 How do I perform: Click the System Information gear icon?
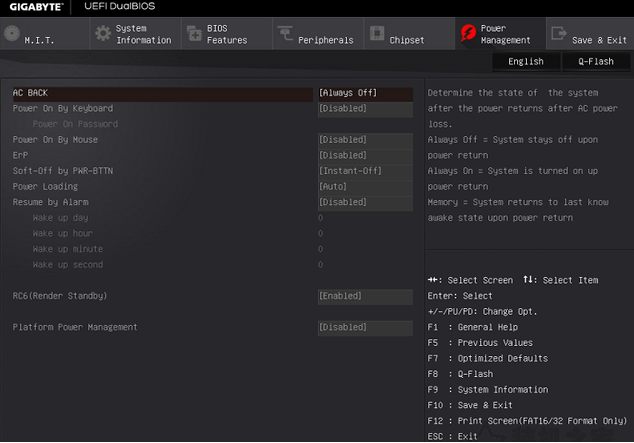102,33
